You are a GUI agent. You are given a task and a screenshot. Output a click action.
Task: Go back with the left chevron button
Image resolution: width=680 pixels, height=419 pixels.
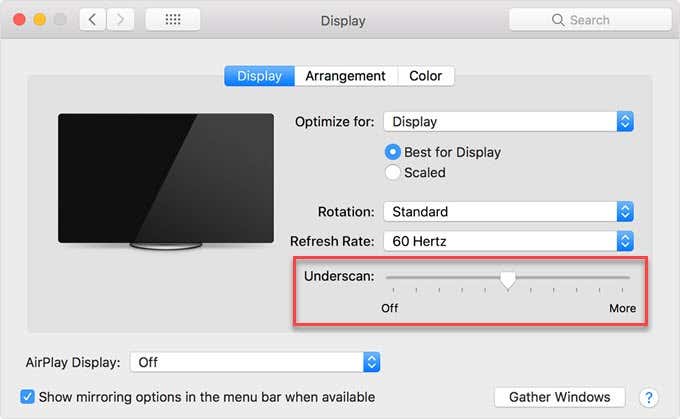(x=92, y=20)
